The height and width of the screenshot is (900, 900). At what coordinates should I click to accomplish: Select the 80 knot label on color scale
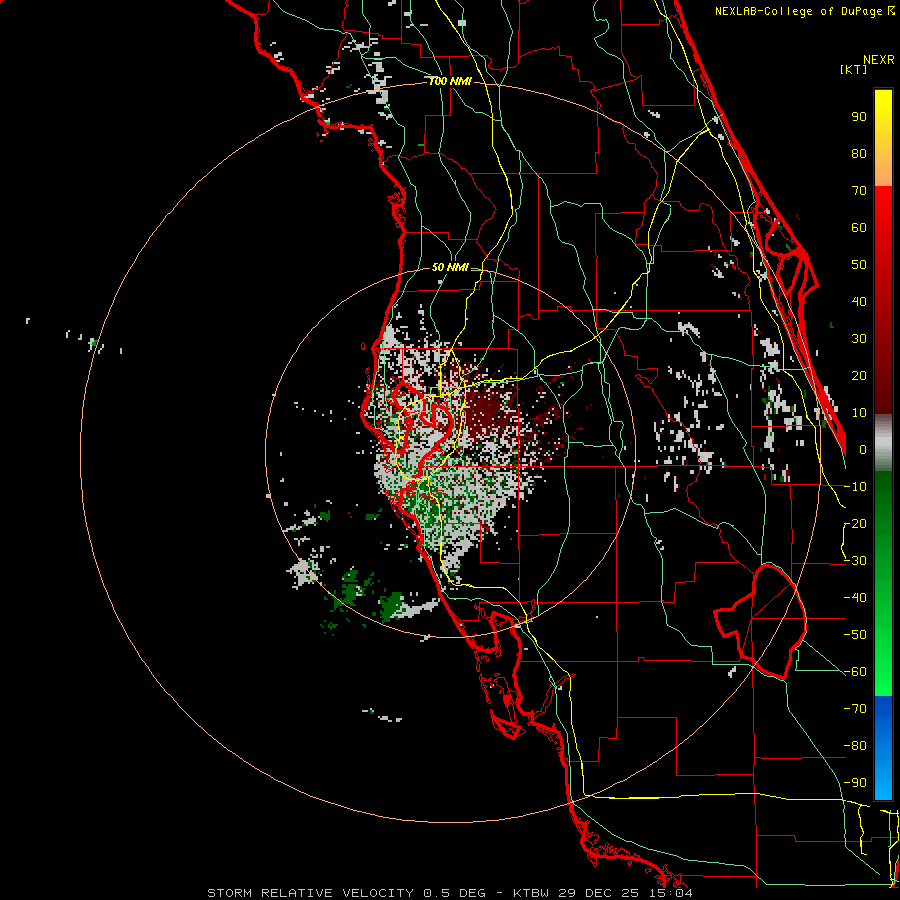[x=859, y=154]
